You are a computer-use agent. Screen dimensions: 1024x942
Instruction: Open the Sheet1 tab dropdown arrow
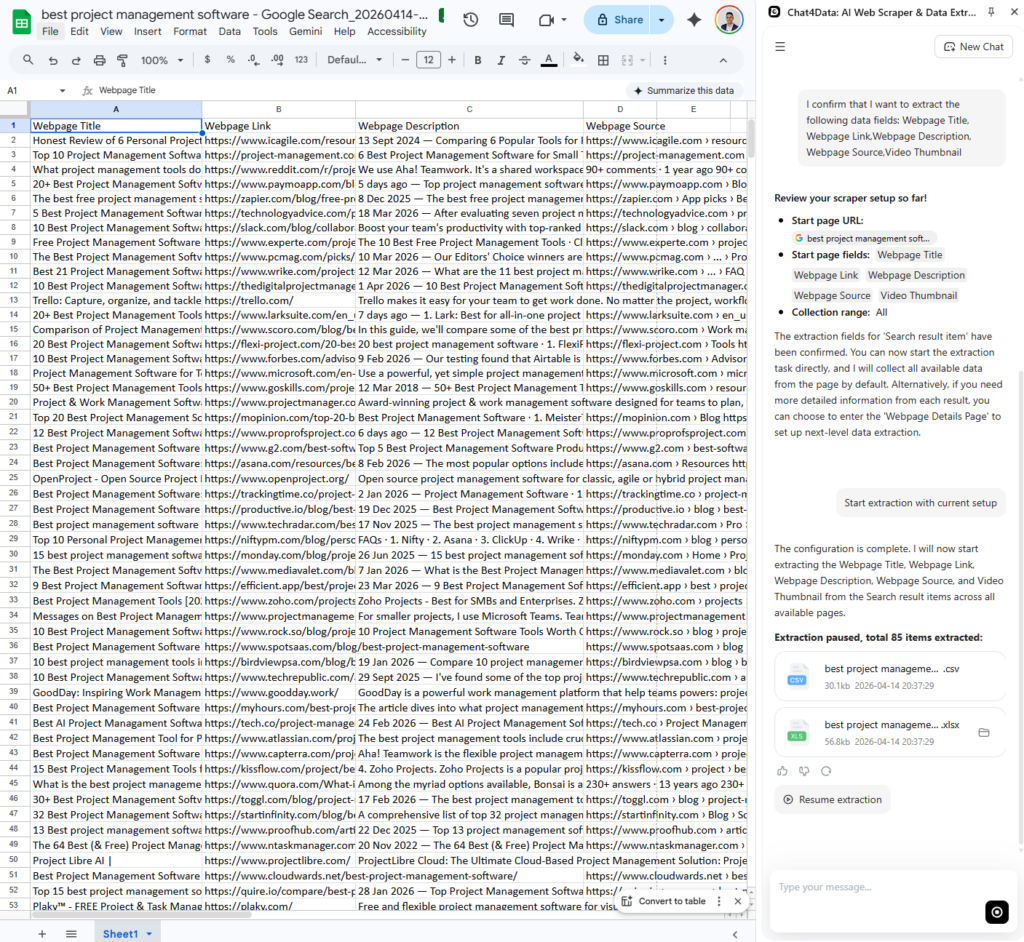tap(149, 934)
